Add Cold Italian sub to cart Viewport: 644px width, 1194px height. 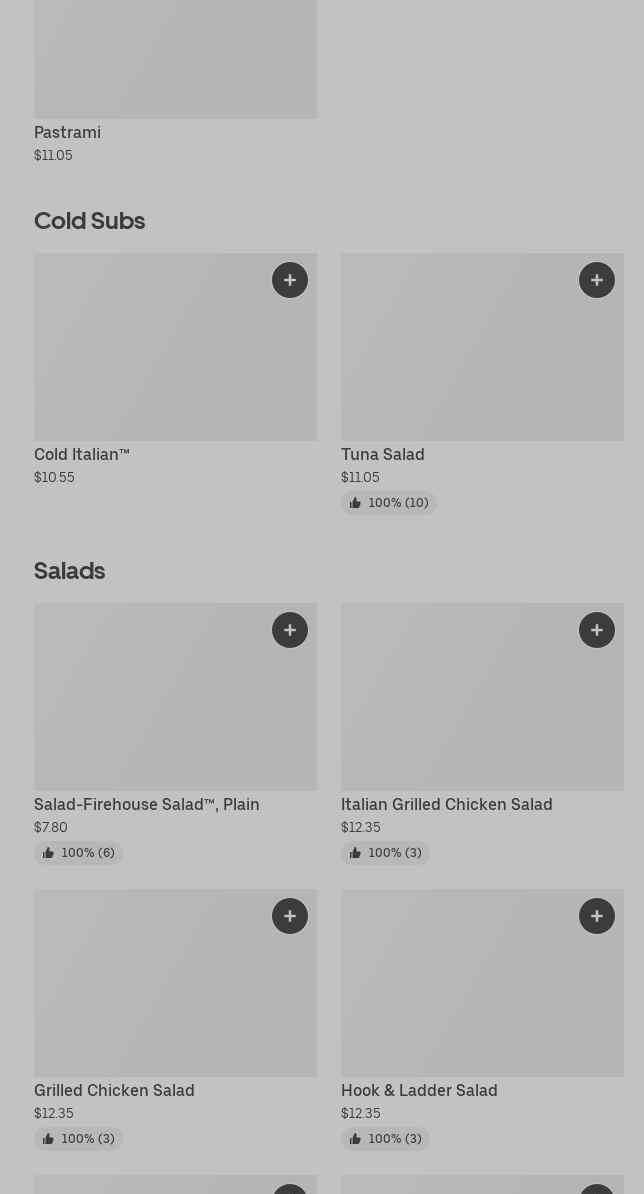tap(290, 280)
